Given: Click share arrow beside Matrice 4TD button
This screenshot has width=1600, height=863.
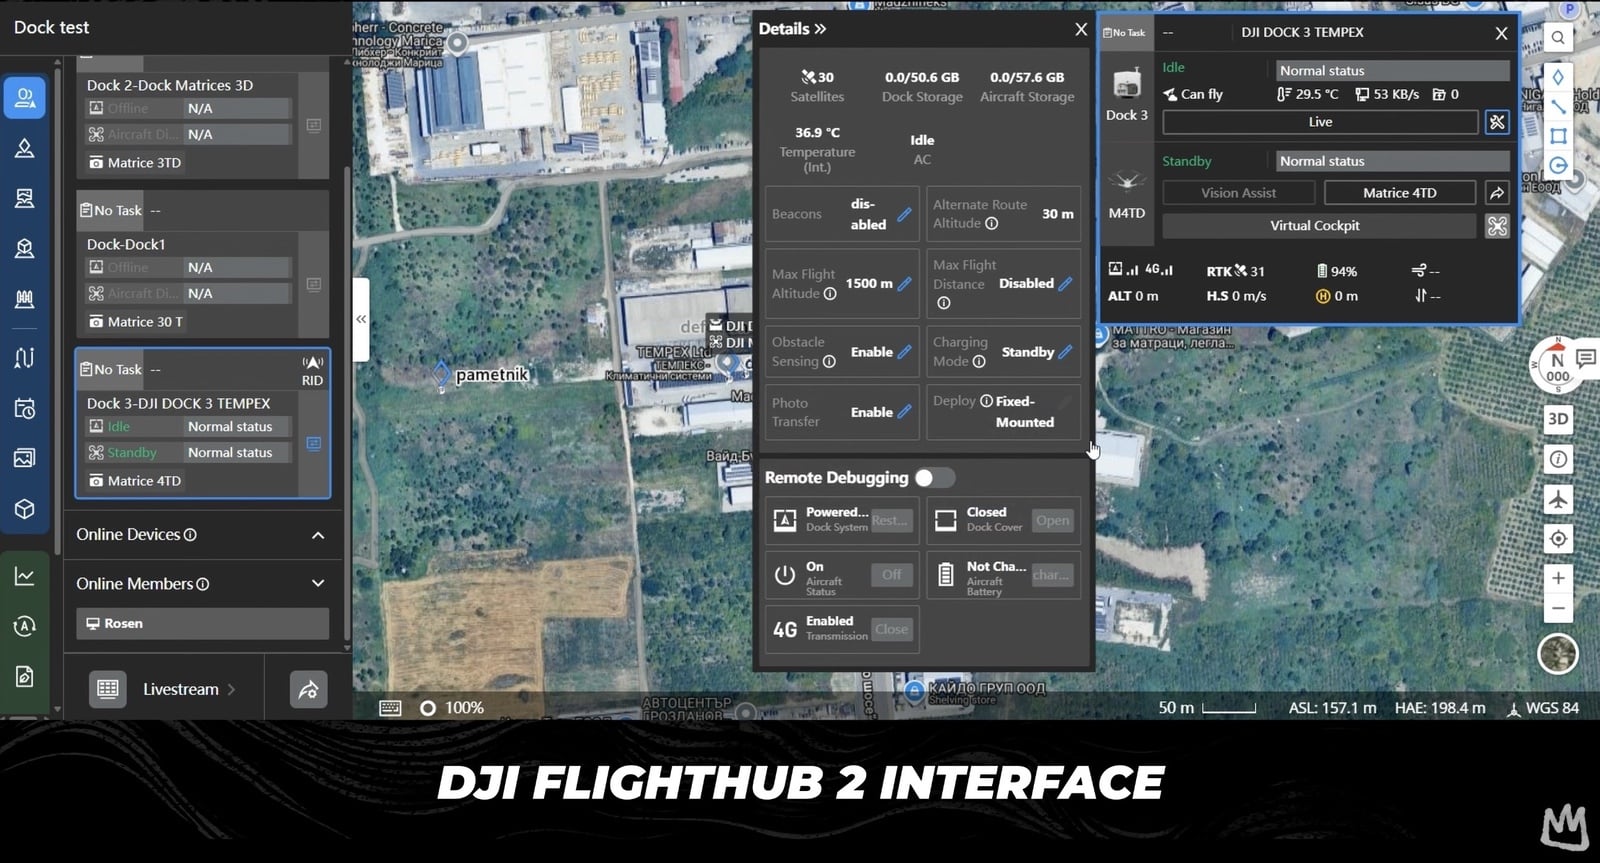Looking at the screenshot, I should tap(1497, 193).
